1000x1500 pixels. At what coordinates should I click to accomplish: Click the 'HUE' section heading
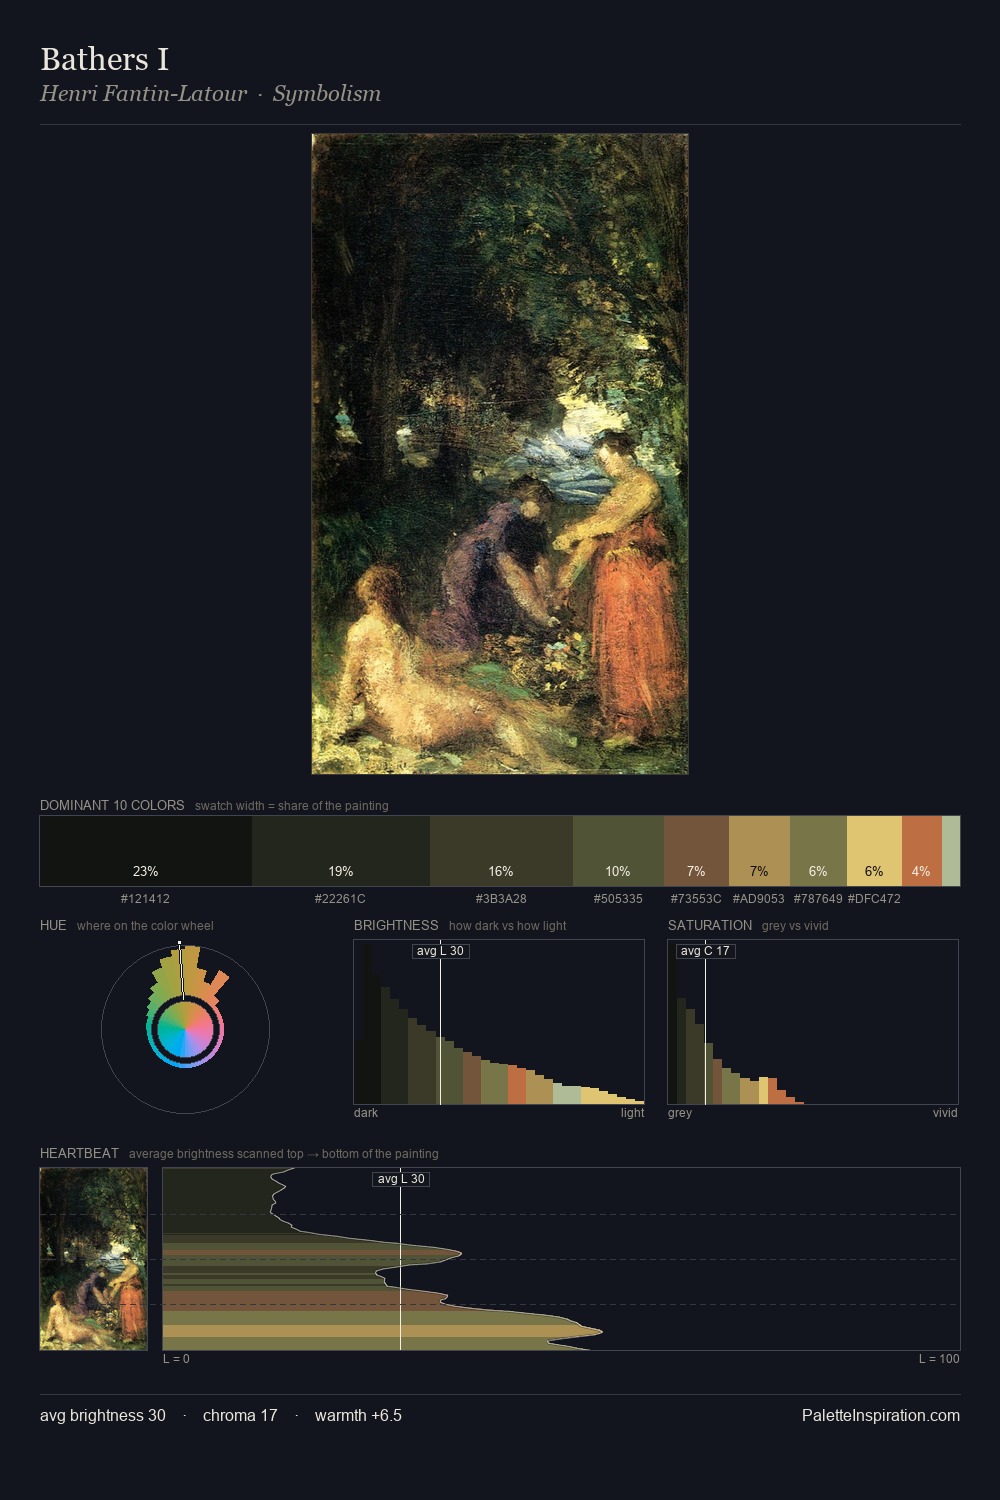[53, 925]
